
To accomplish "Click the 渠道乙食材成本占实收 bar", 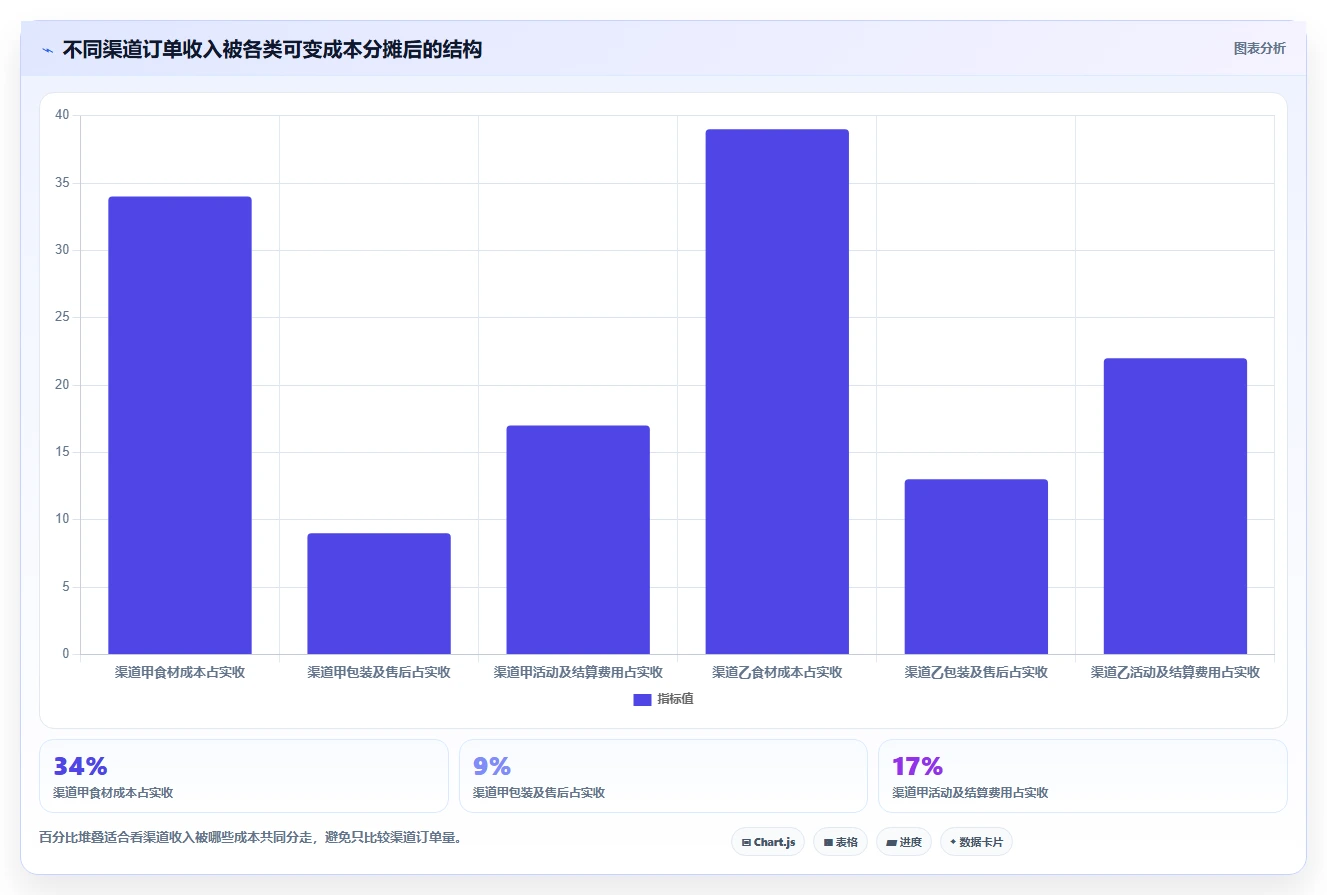I will coord(777,392).
